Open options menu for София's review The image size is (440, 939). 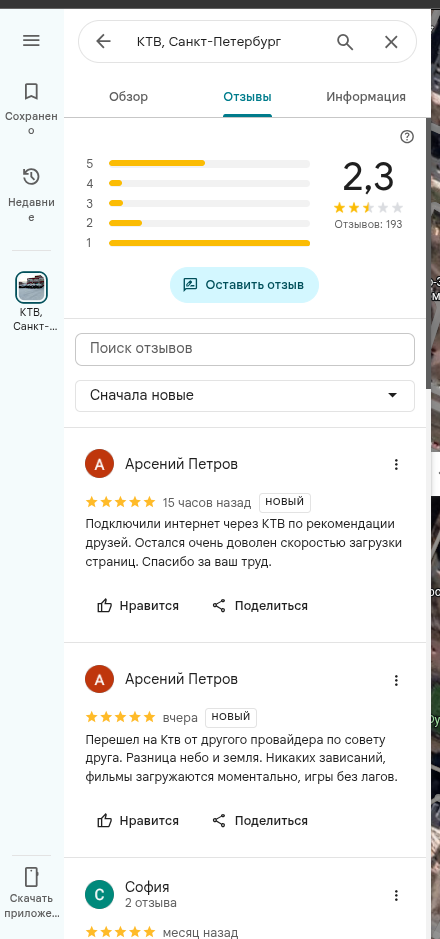click(396, 895)
